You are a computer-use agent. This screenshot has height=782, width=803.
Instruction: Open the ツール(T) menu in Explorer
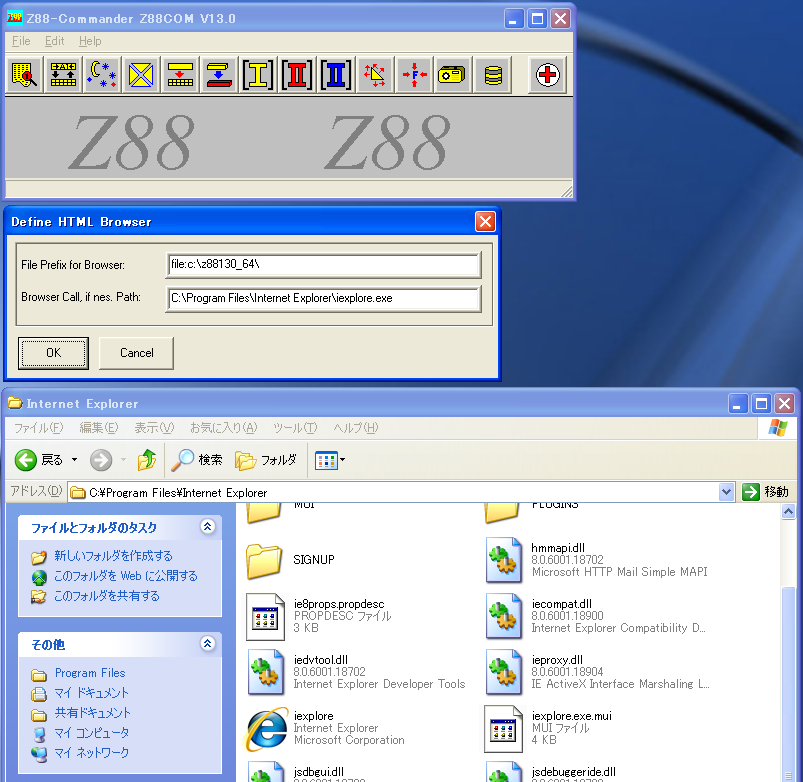[x=294, y=428]
